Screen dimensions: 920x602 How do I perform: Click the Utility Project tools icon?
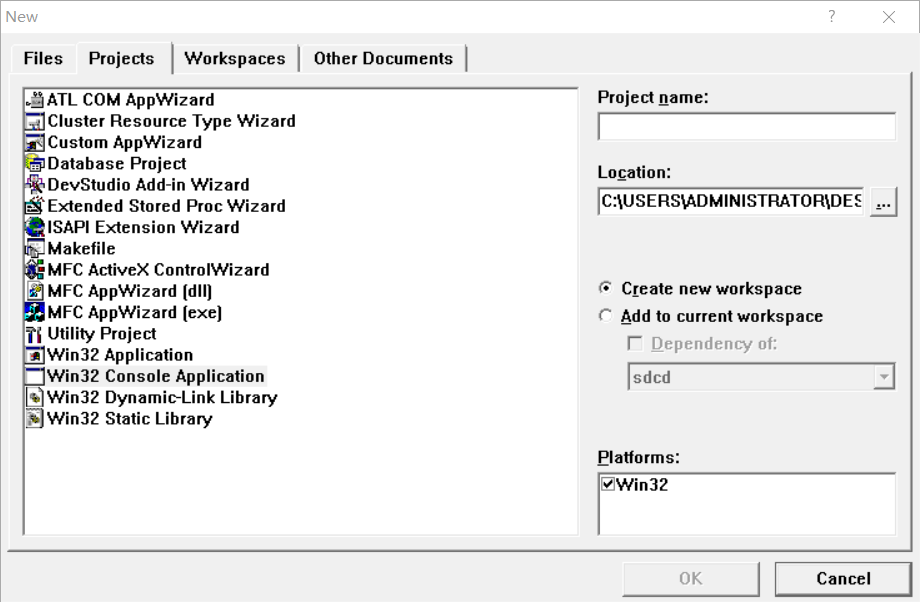tap(35, 333)
